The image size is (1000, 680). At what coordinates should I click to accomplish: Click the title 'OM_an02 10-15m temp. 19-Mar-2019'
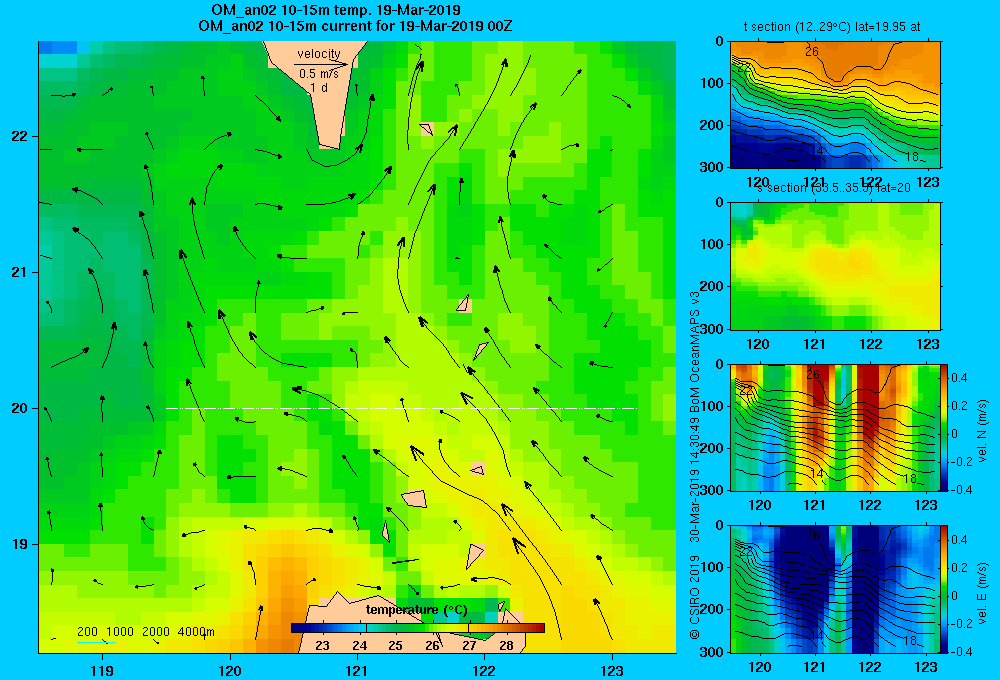pos(335,10)
